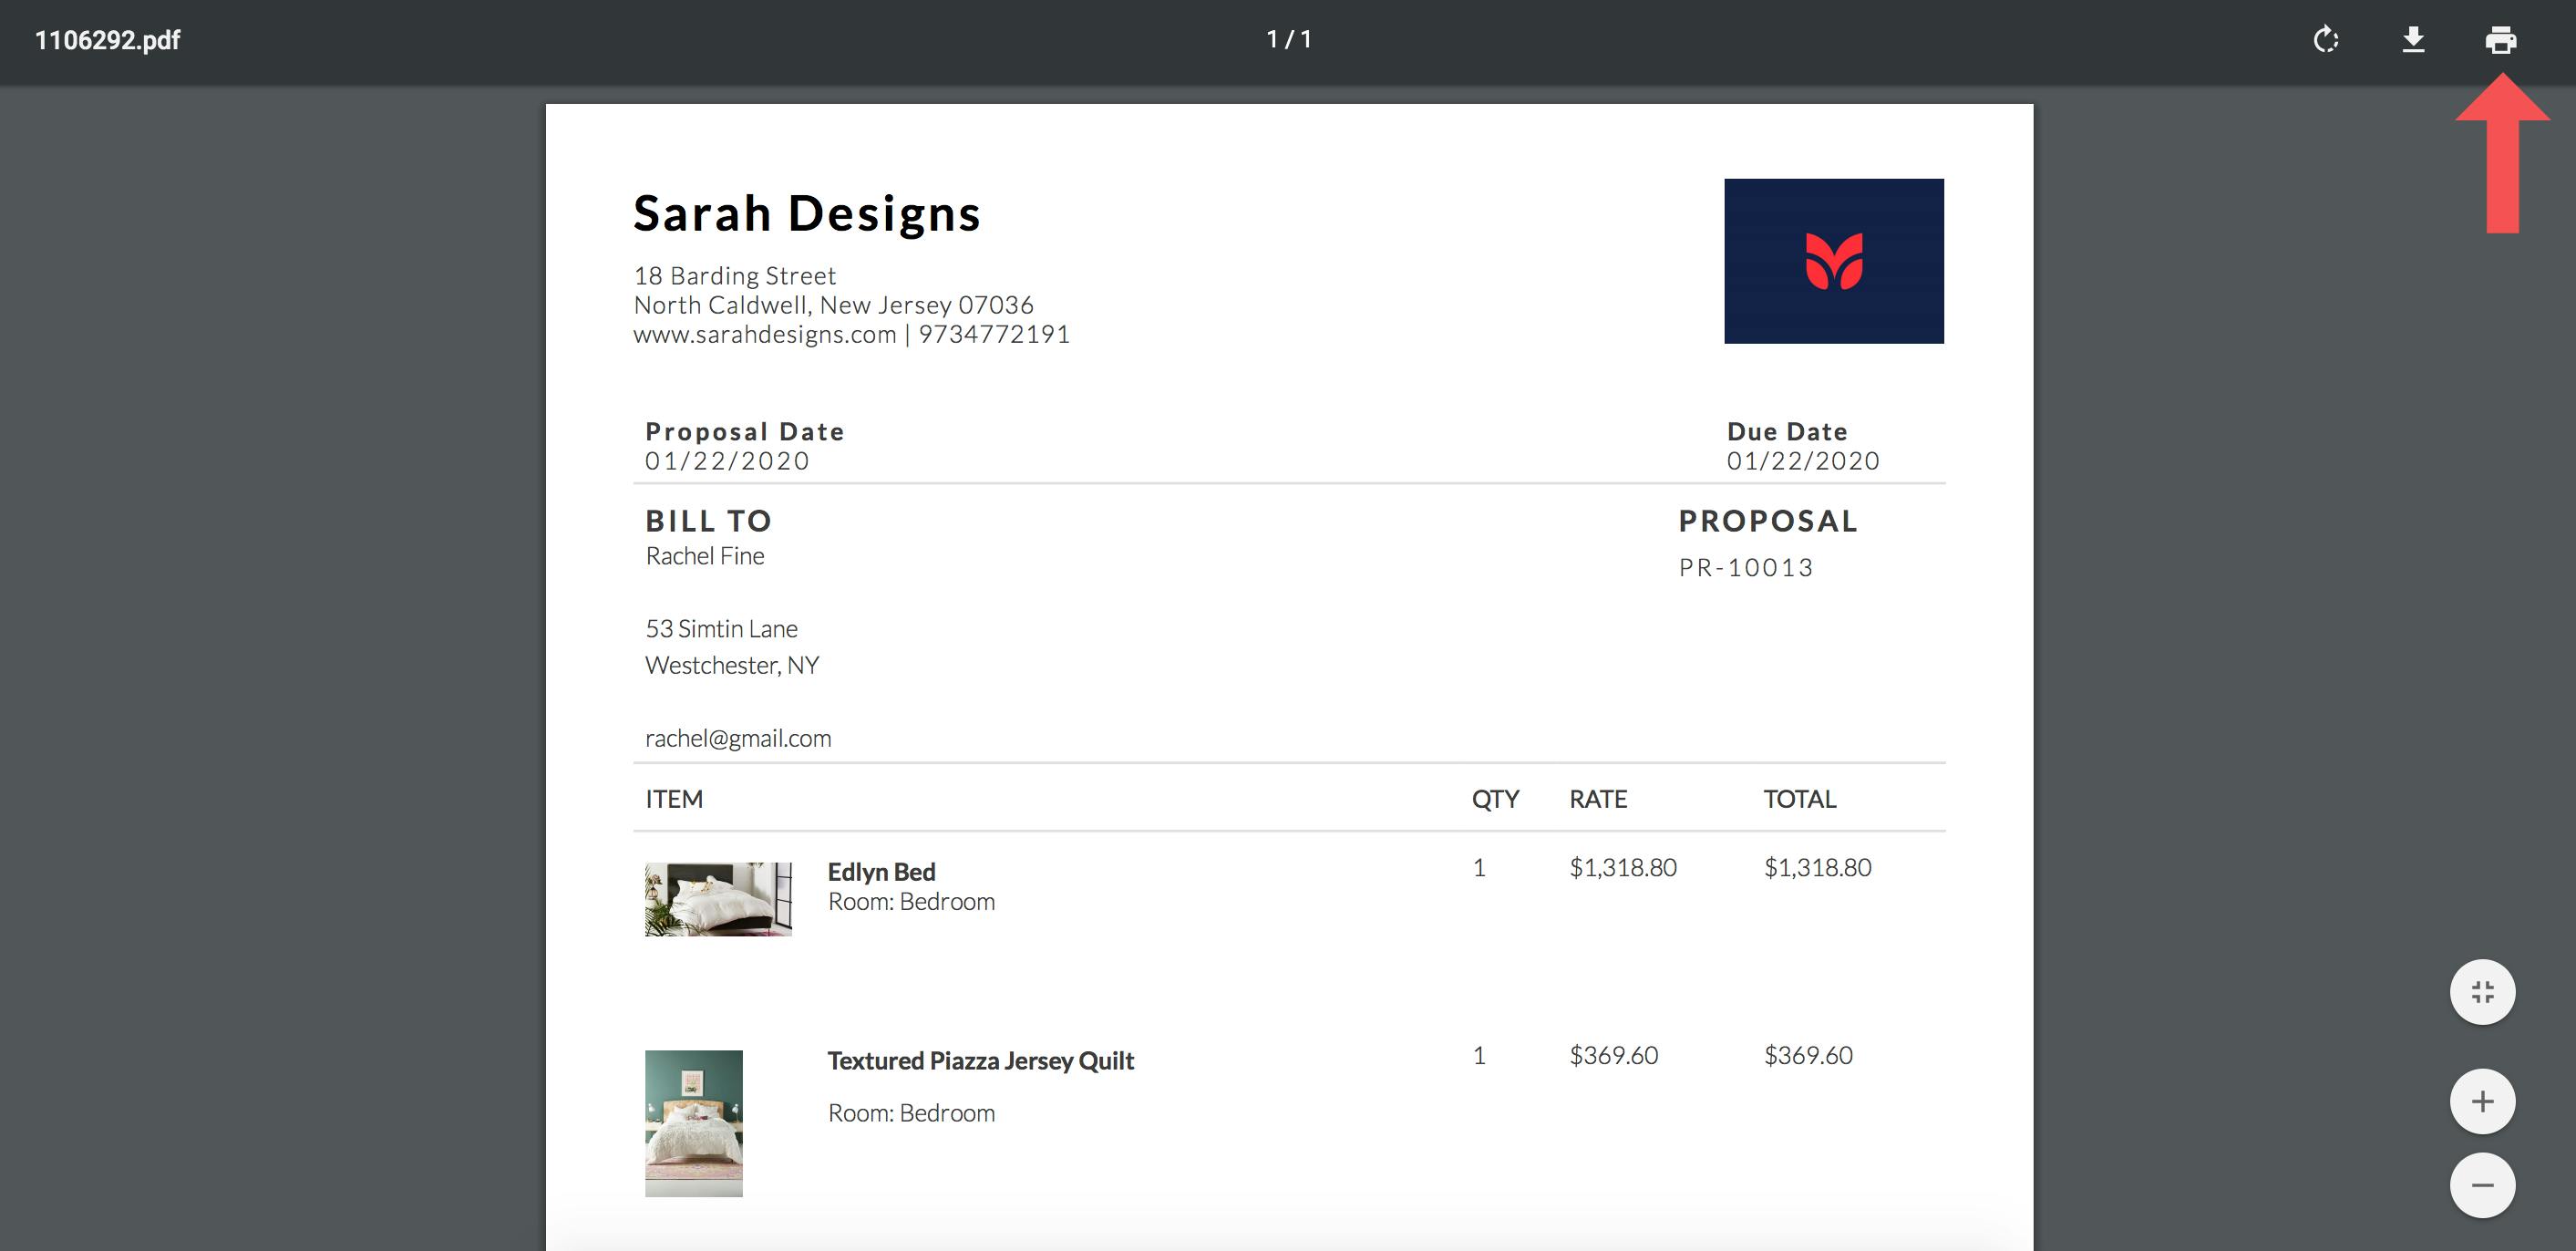Select the Bill To name Rachel Fine
The height and width of the screenshot is (1251, 2576).
coord(704,555)
